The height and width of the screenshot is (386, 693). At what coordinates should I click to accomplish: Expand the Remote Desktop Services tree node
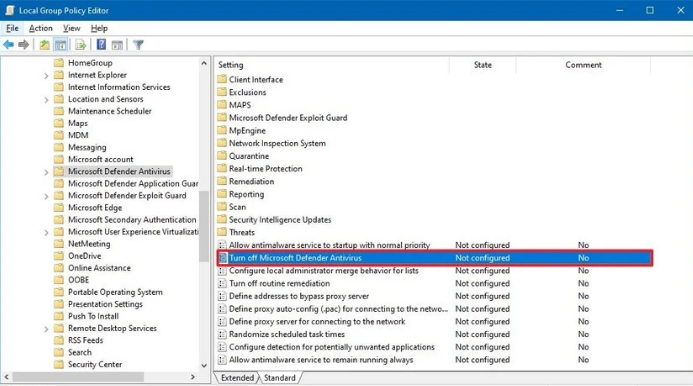pos(46,329)
